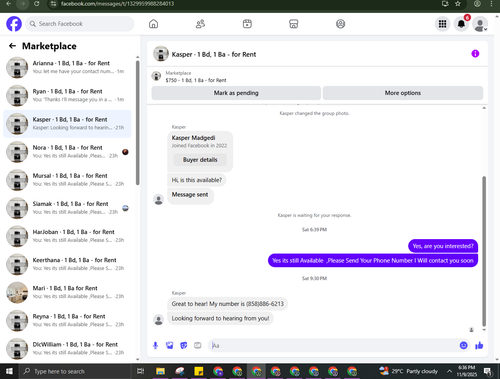
Task: Open Sticky Notes from taskbar
Action: [199, 371]
